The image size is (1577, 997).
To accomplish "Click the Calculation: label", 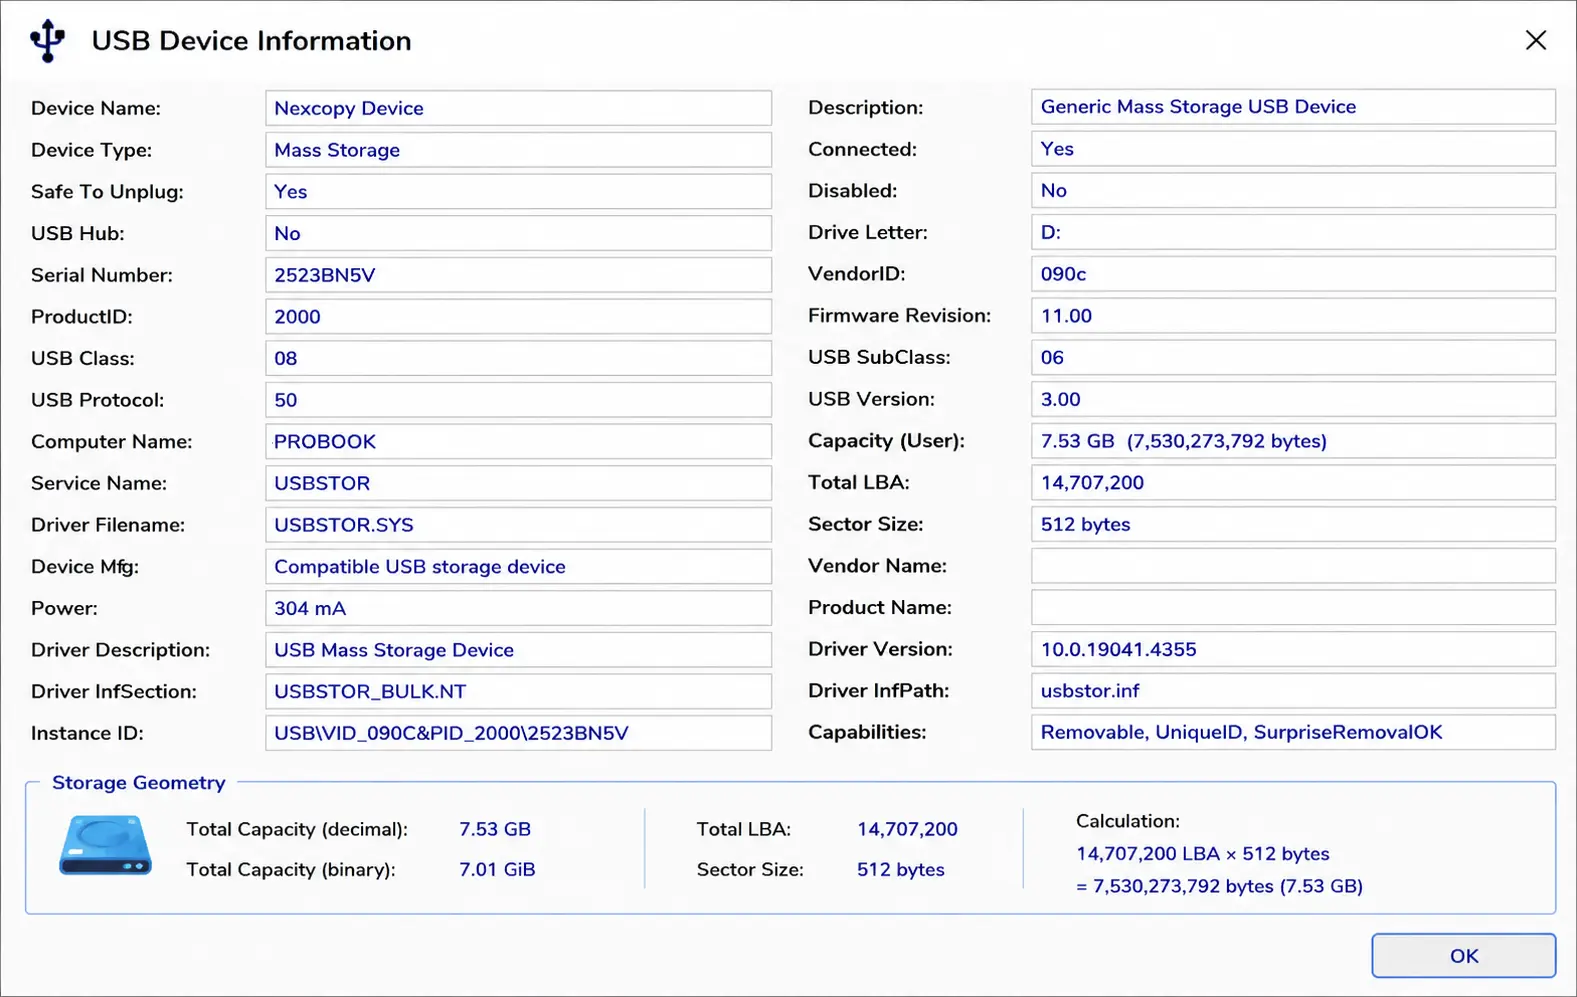I will (x=1127, y=821).
